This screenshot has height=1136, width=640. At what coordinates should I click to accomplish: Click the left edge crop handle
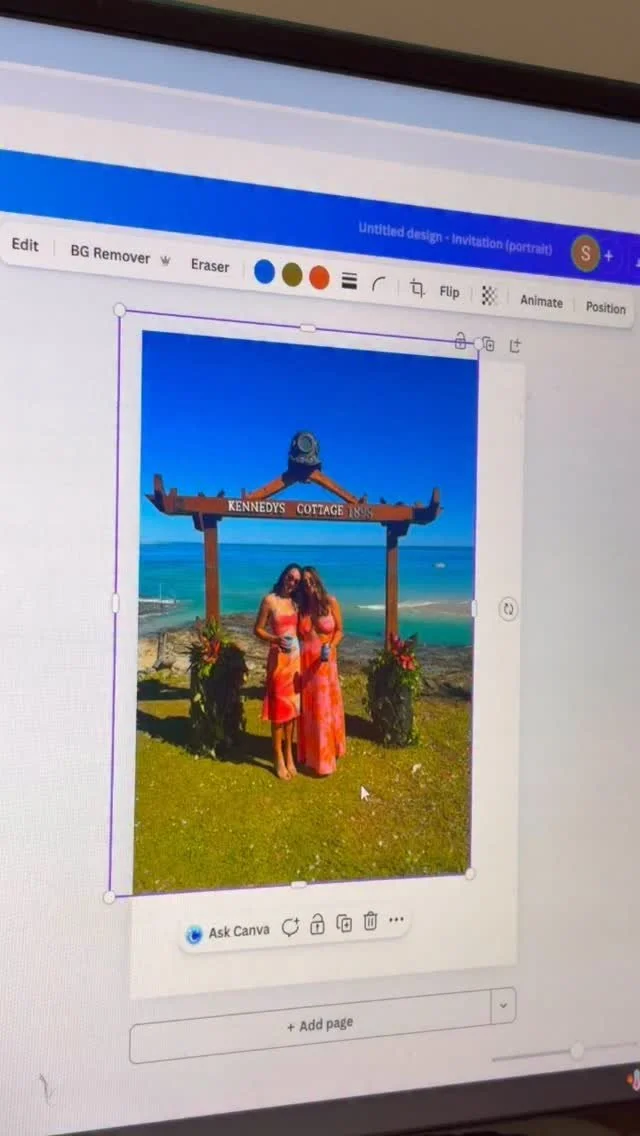[115, 603]
